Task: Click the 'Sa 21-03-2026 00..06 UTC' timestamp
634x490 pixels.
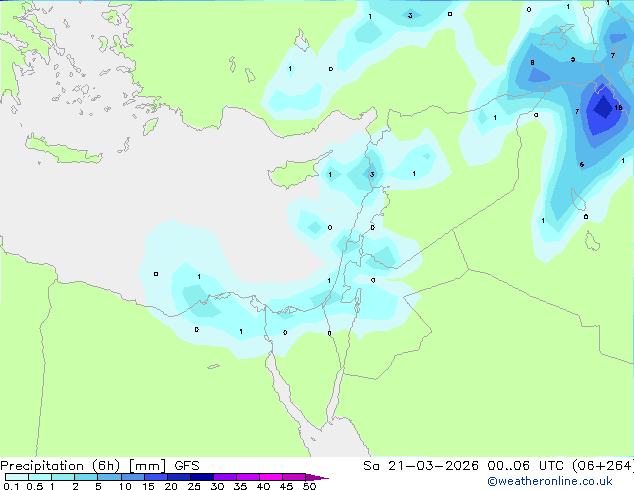Action: [x=463, y=466]
